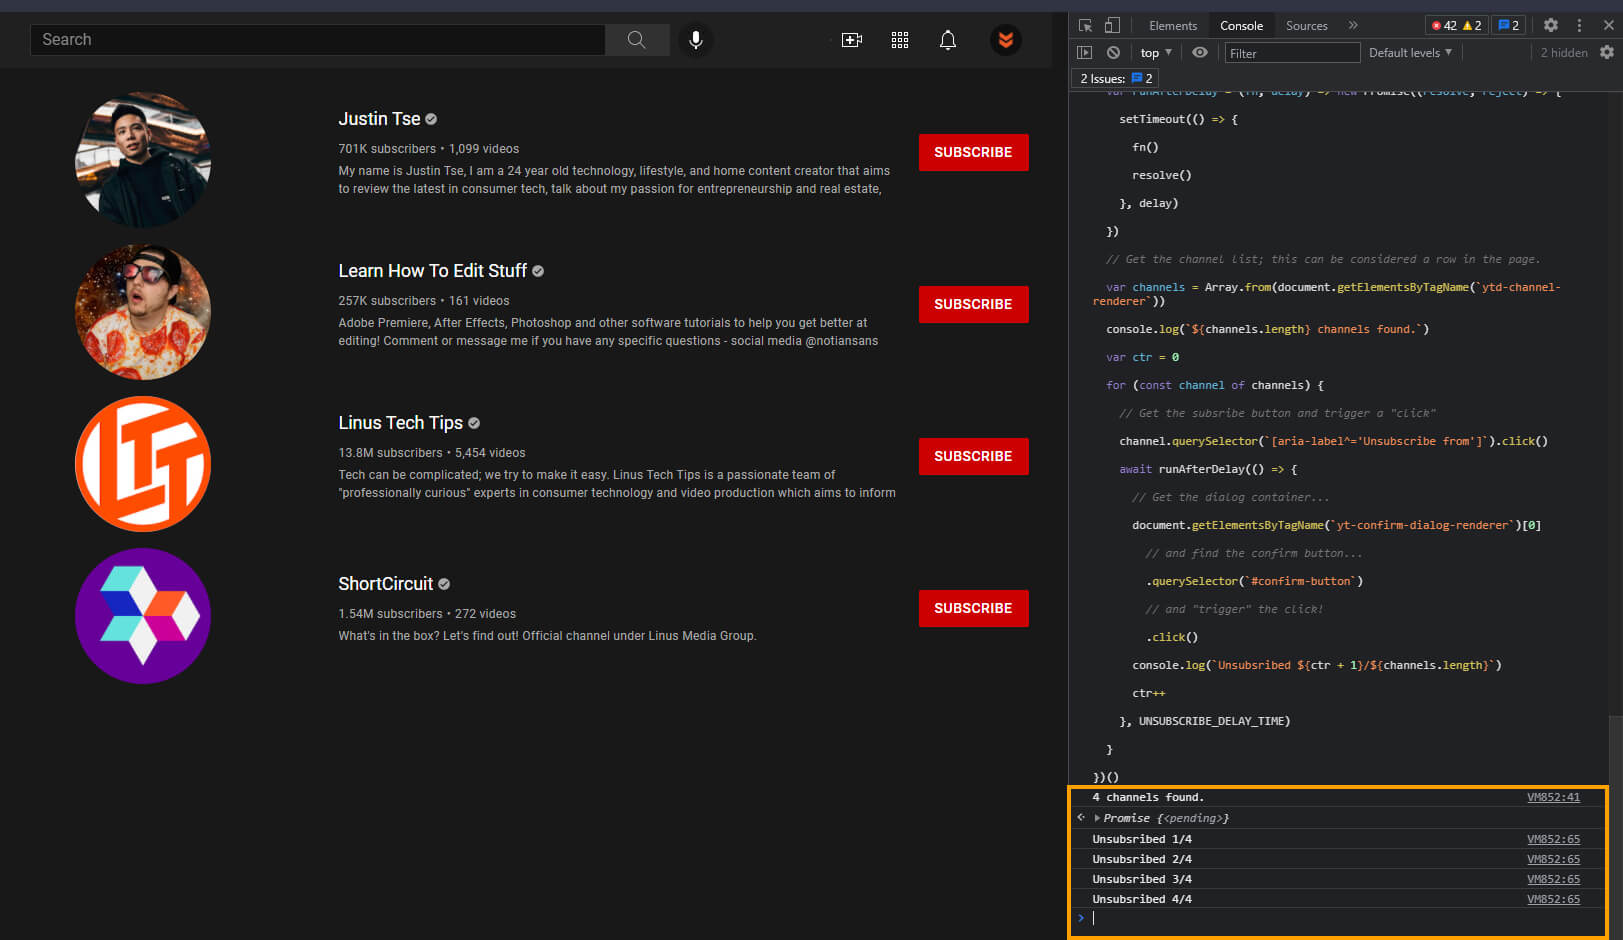
Task: Open Learn How To Edit Stuff title
Action: click(432, 271)
